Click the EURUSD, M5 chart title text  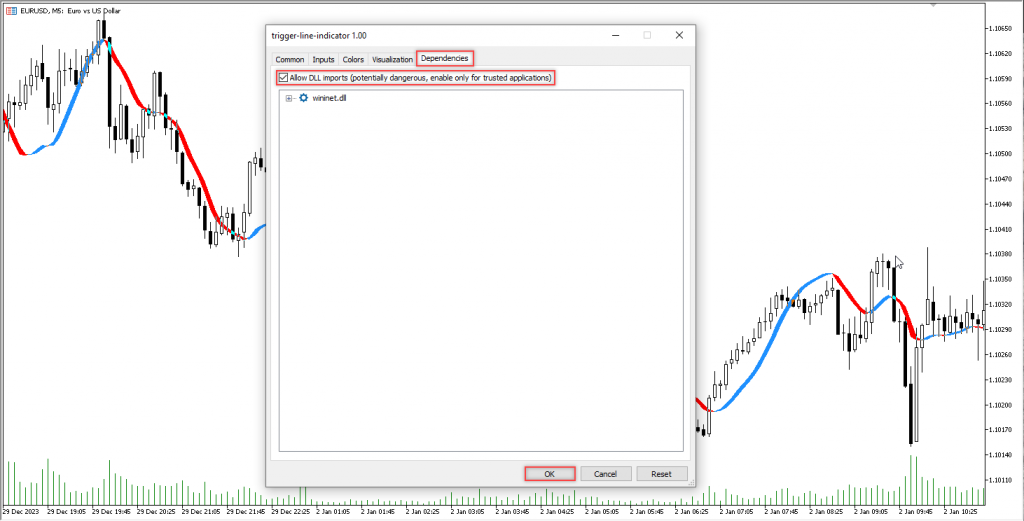click(70, 11)
